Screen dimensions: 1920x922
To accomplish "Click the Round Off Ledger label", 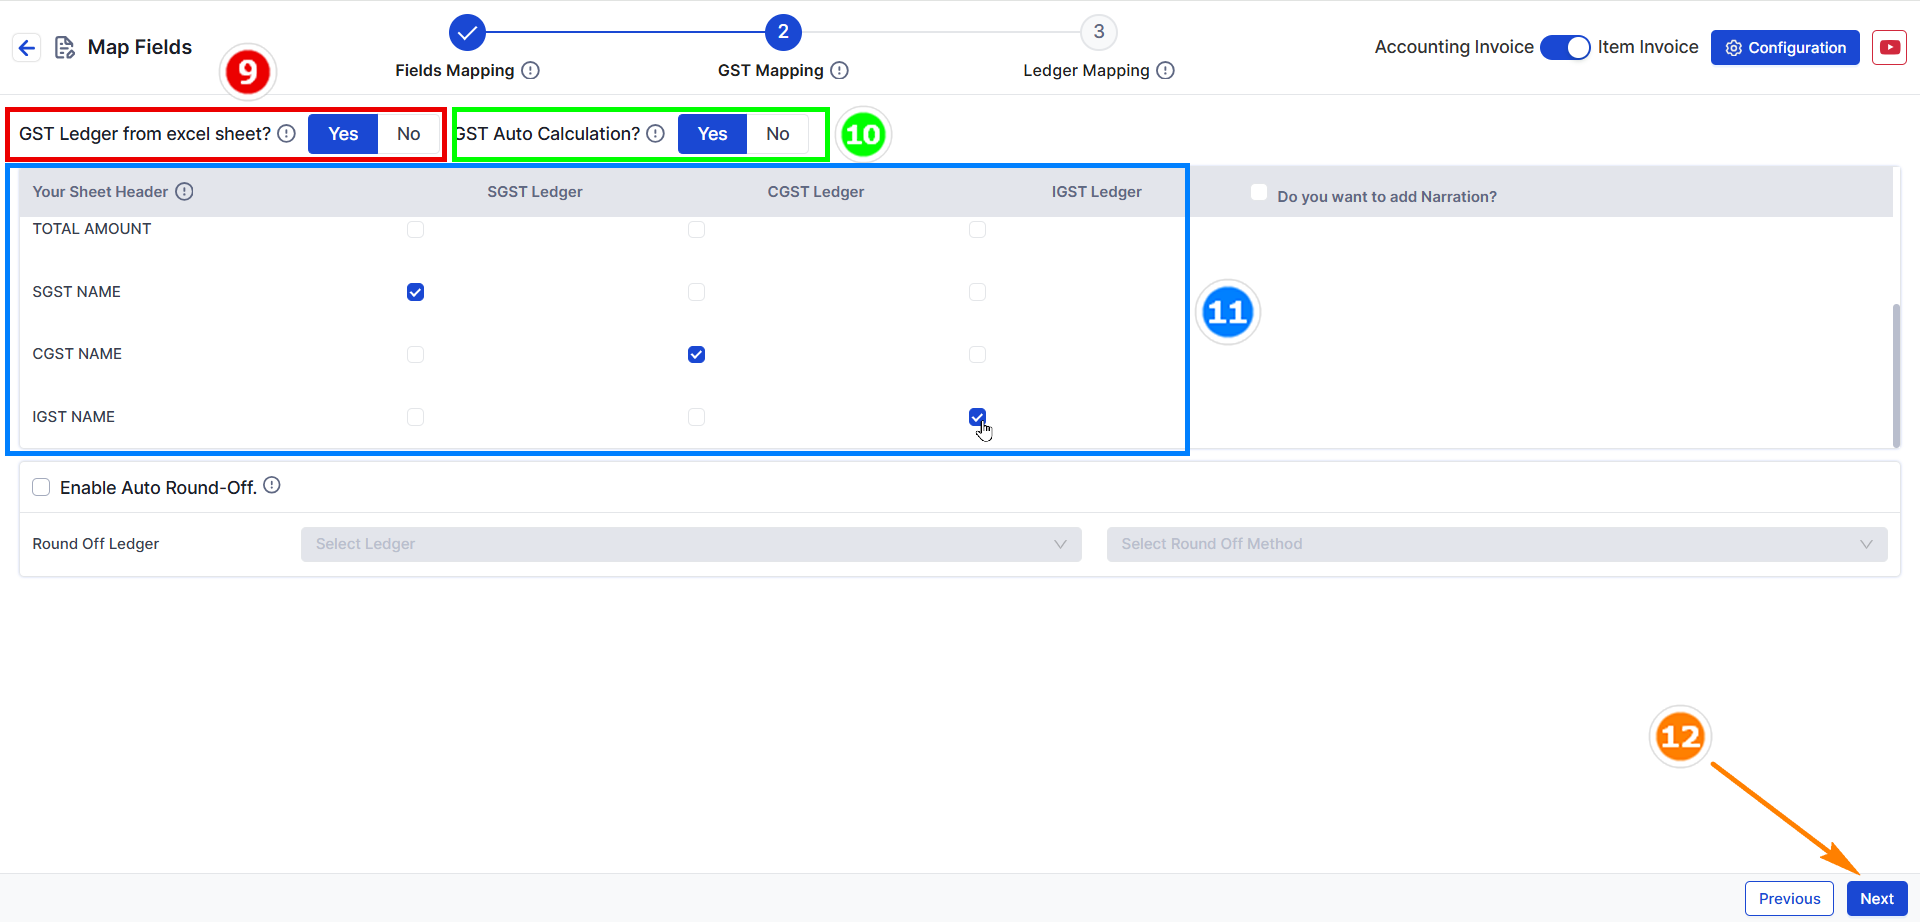I will tap(96, 544).
